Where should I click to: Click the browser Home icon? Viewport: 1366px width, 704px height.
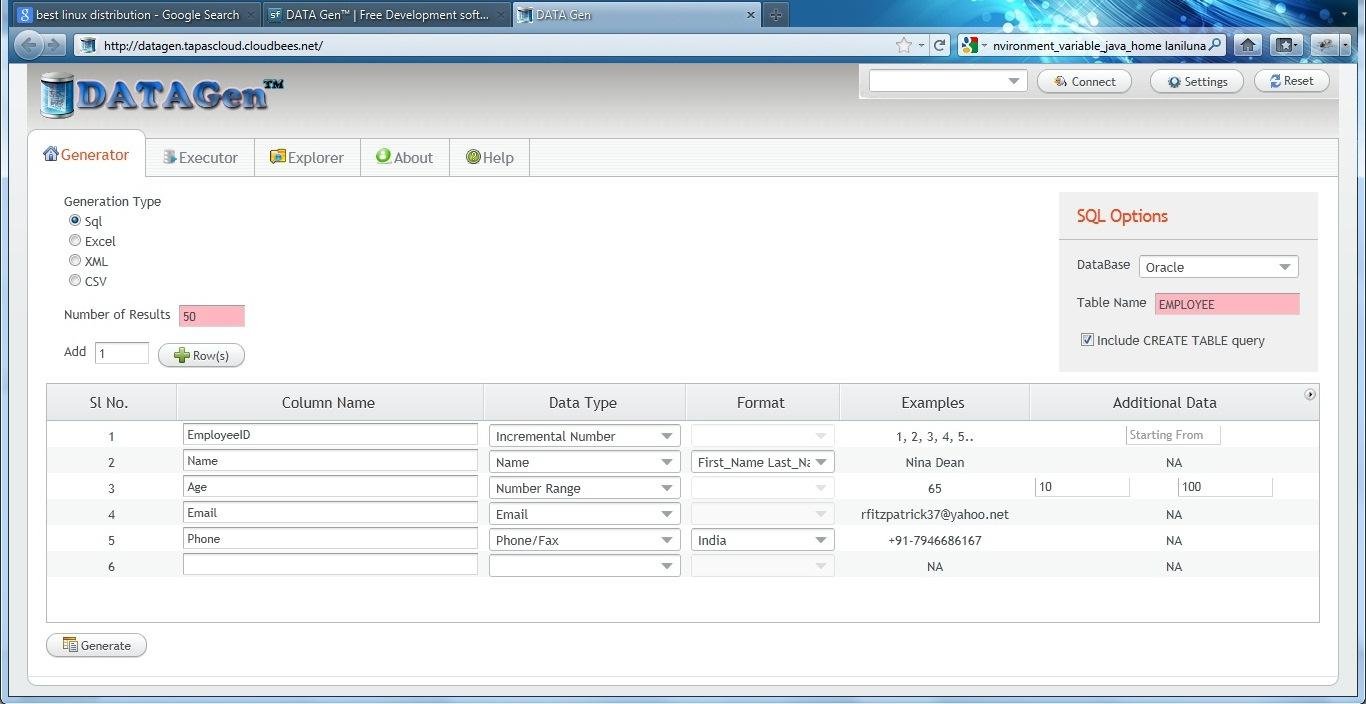click(x=1247, y=45)
